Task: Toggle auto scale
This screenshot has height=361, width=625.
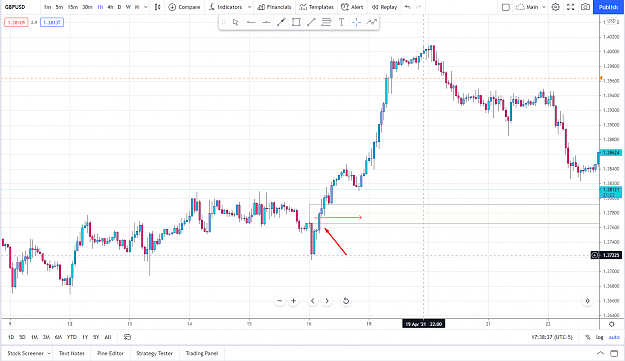Action: [x=614, y=337]
